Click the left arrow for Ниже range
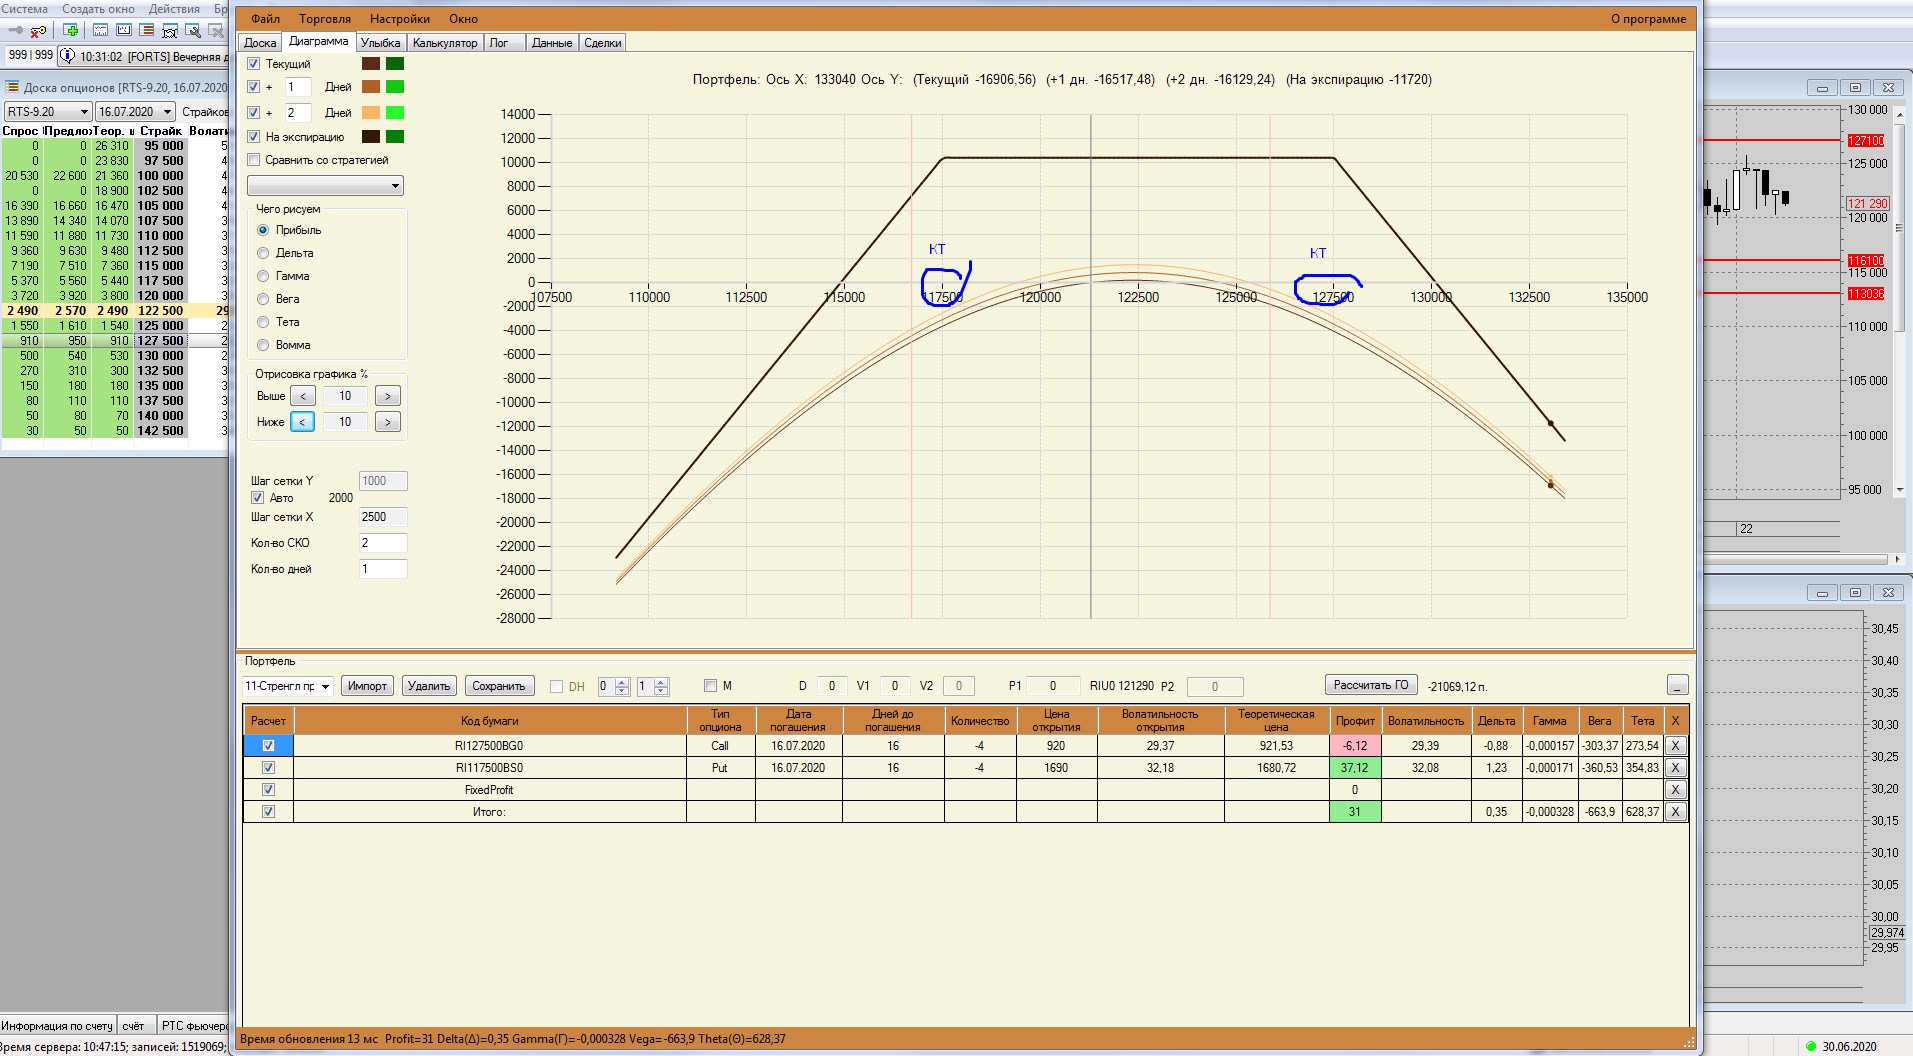The height and width of the screenshot is (1056, 1913). (x=302, y=422)
